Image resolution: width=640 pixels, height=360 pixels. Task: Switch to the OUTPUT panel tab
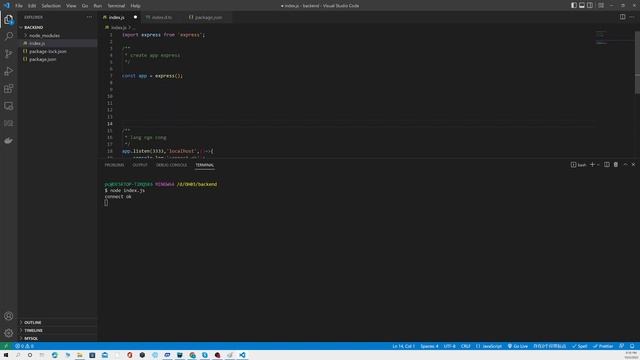(x=140, y=165)
